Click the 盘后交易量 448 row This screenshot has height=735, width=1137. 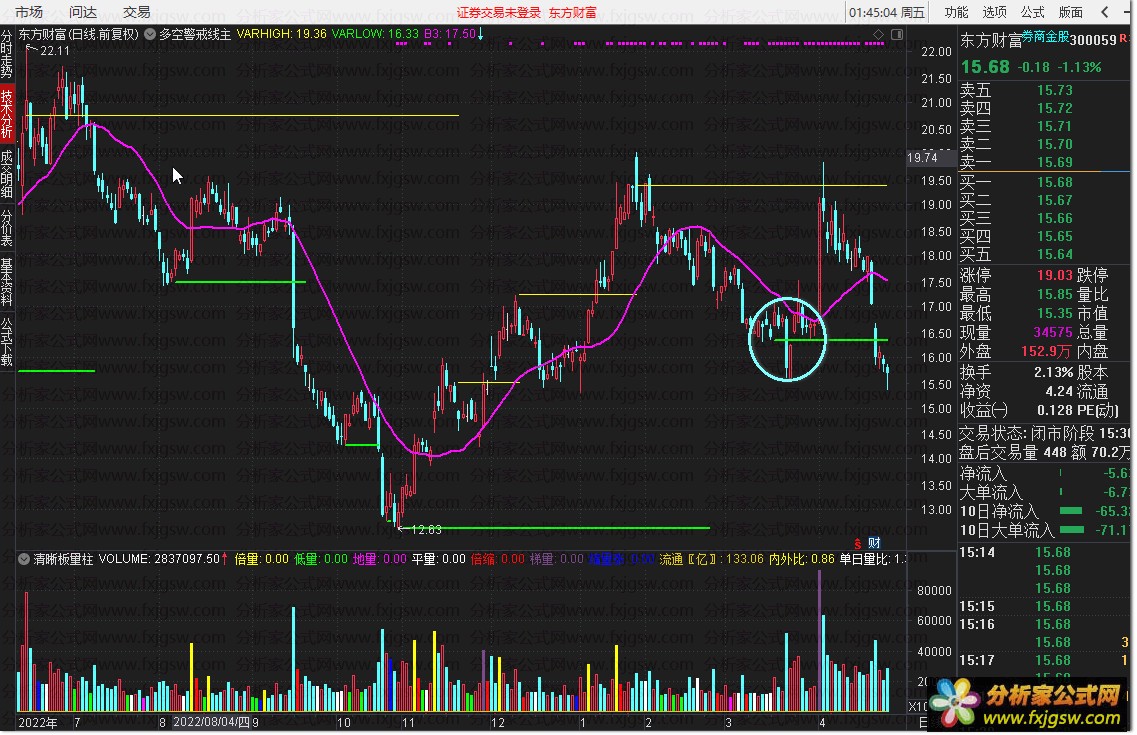1044,452
